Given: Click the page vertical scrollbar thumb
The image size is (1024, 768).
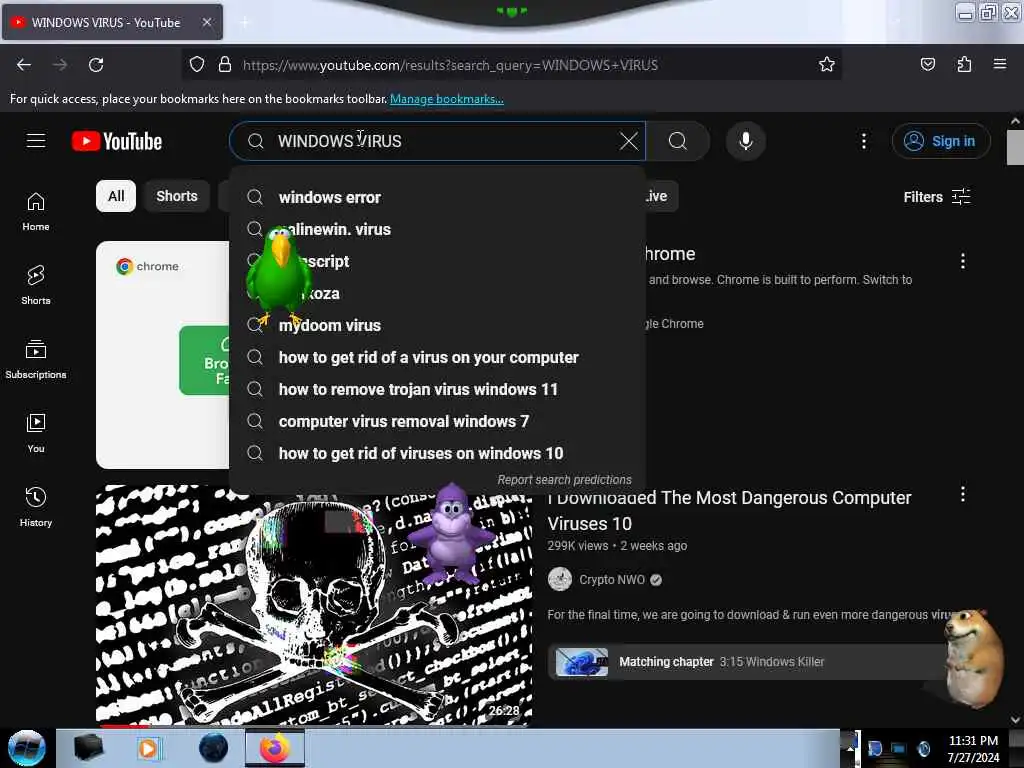Looking at the screenshot, I should point(1015,147).
